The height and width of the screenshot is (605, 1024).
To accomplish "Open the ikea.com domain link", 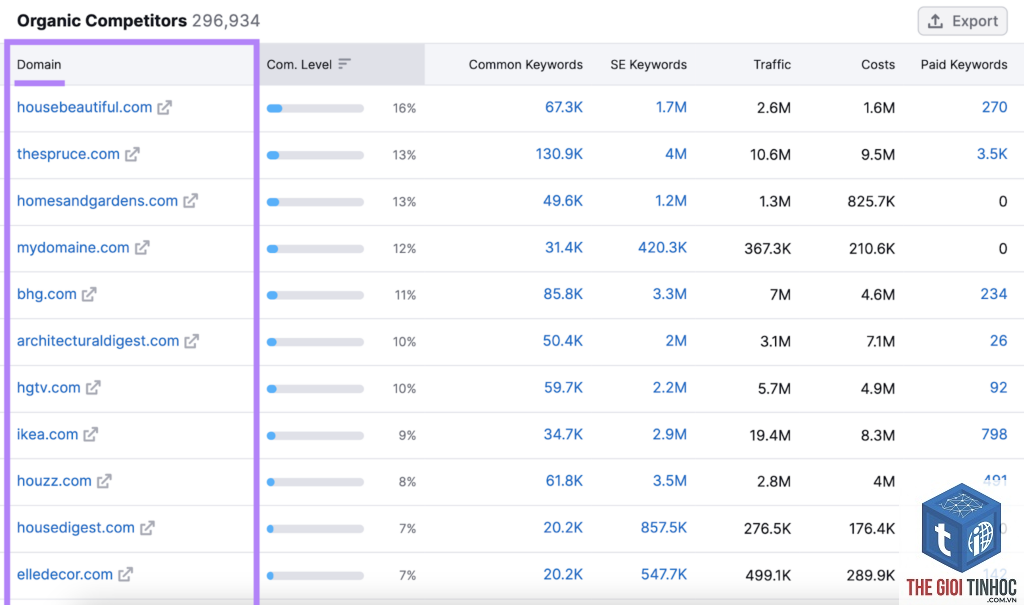I will coord(47,434).
